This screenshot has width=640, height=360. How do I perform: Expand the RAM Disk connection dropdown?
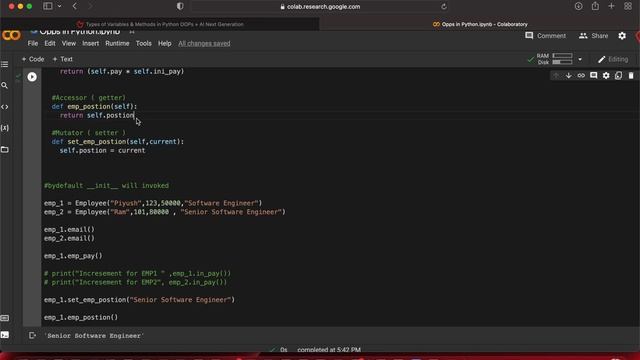[x=580, y=60]
